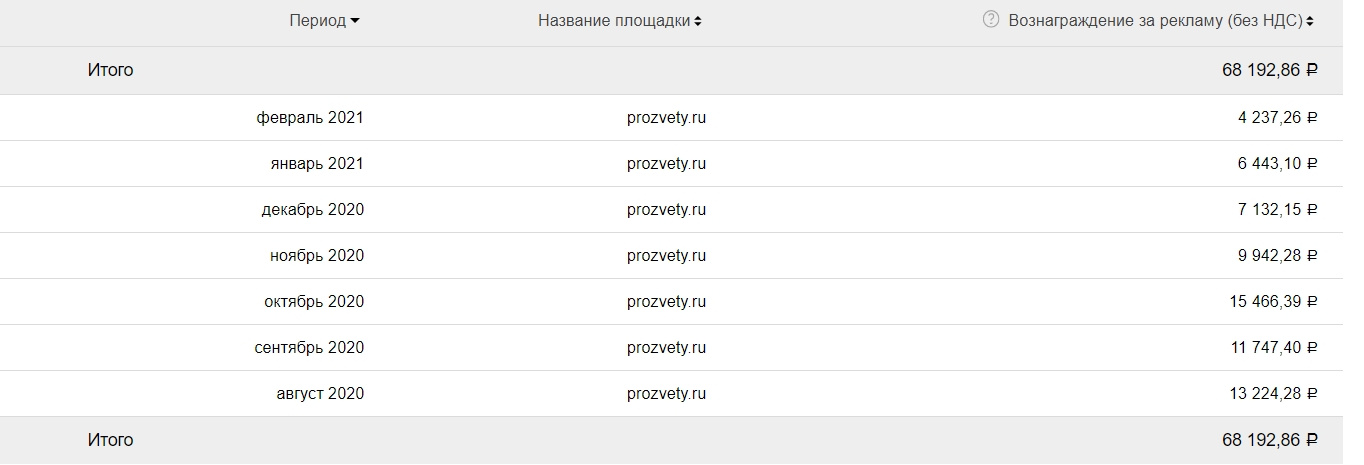1364x465 pixels.
Task: Sort by Период column arrow
Action: click(x=355, y=21)
